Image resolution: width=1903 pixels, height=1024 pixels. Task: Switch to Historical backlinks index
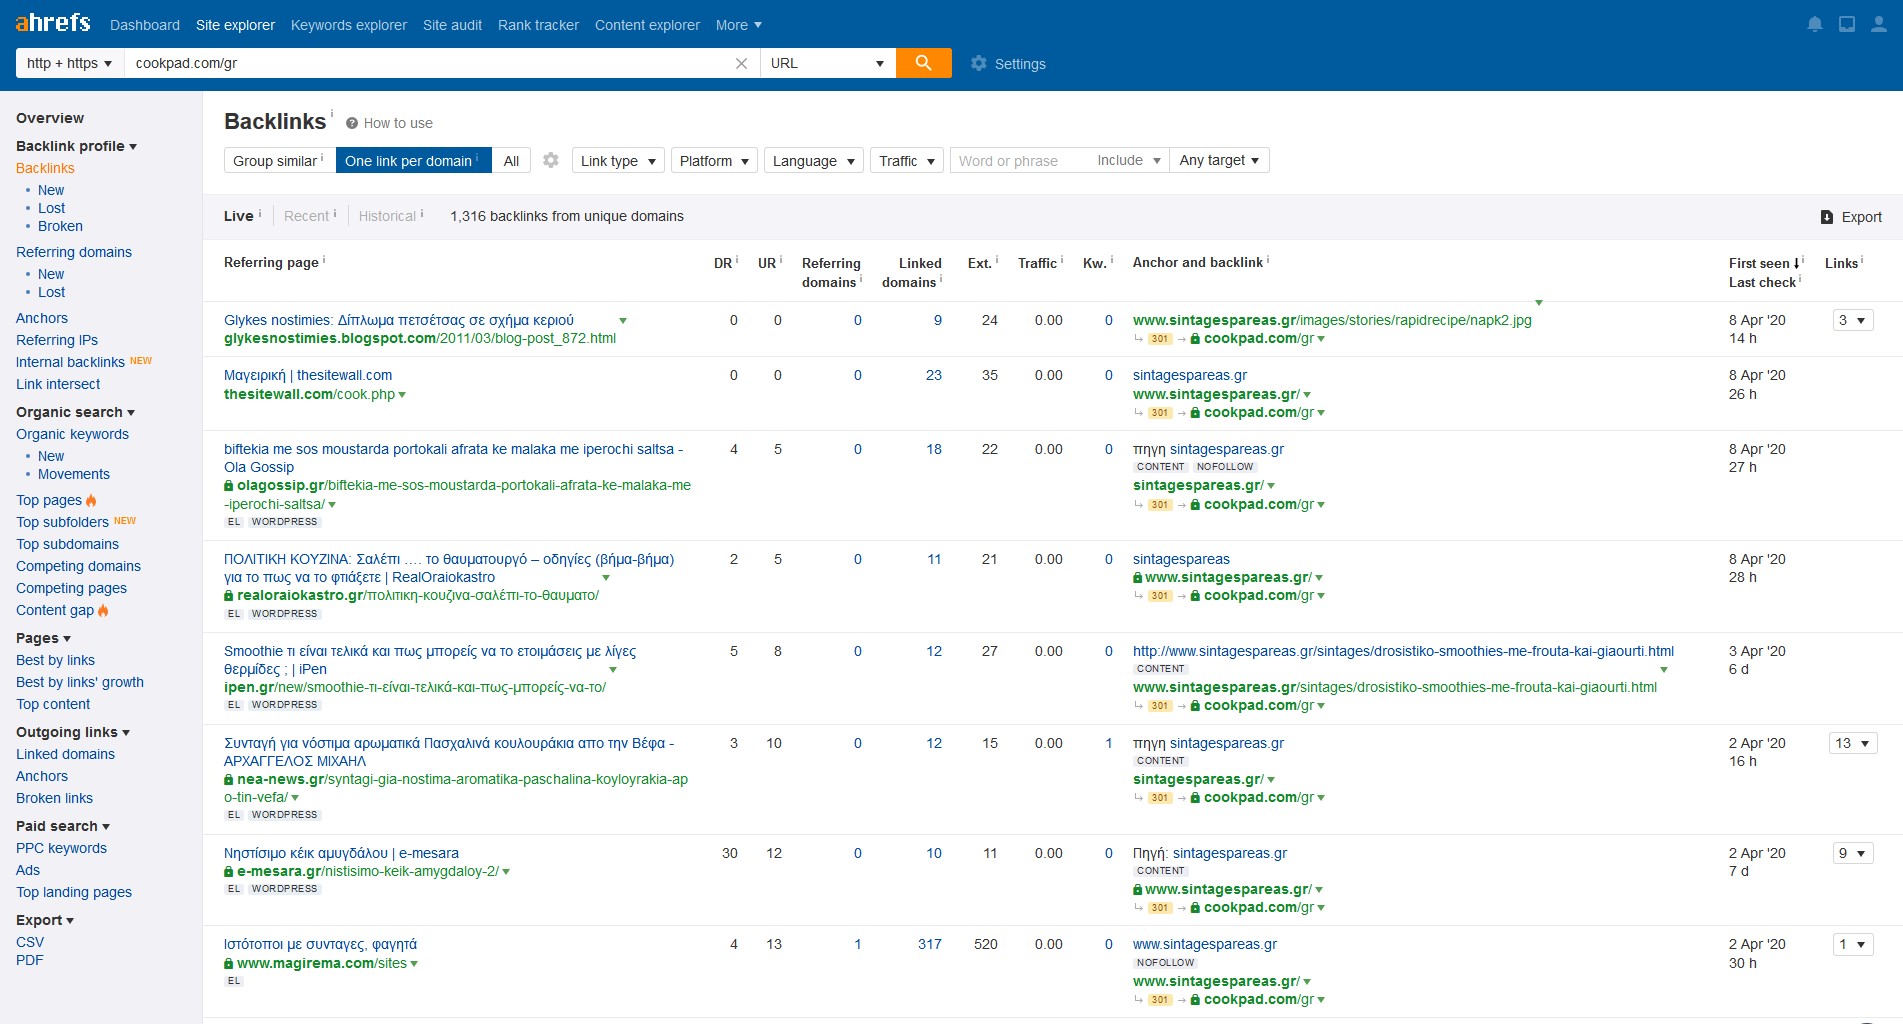[x=387, y=216]
